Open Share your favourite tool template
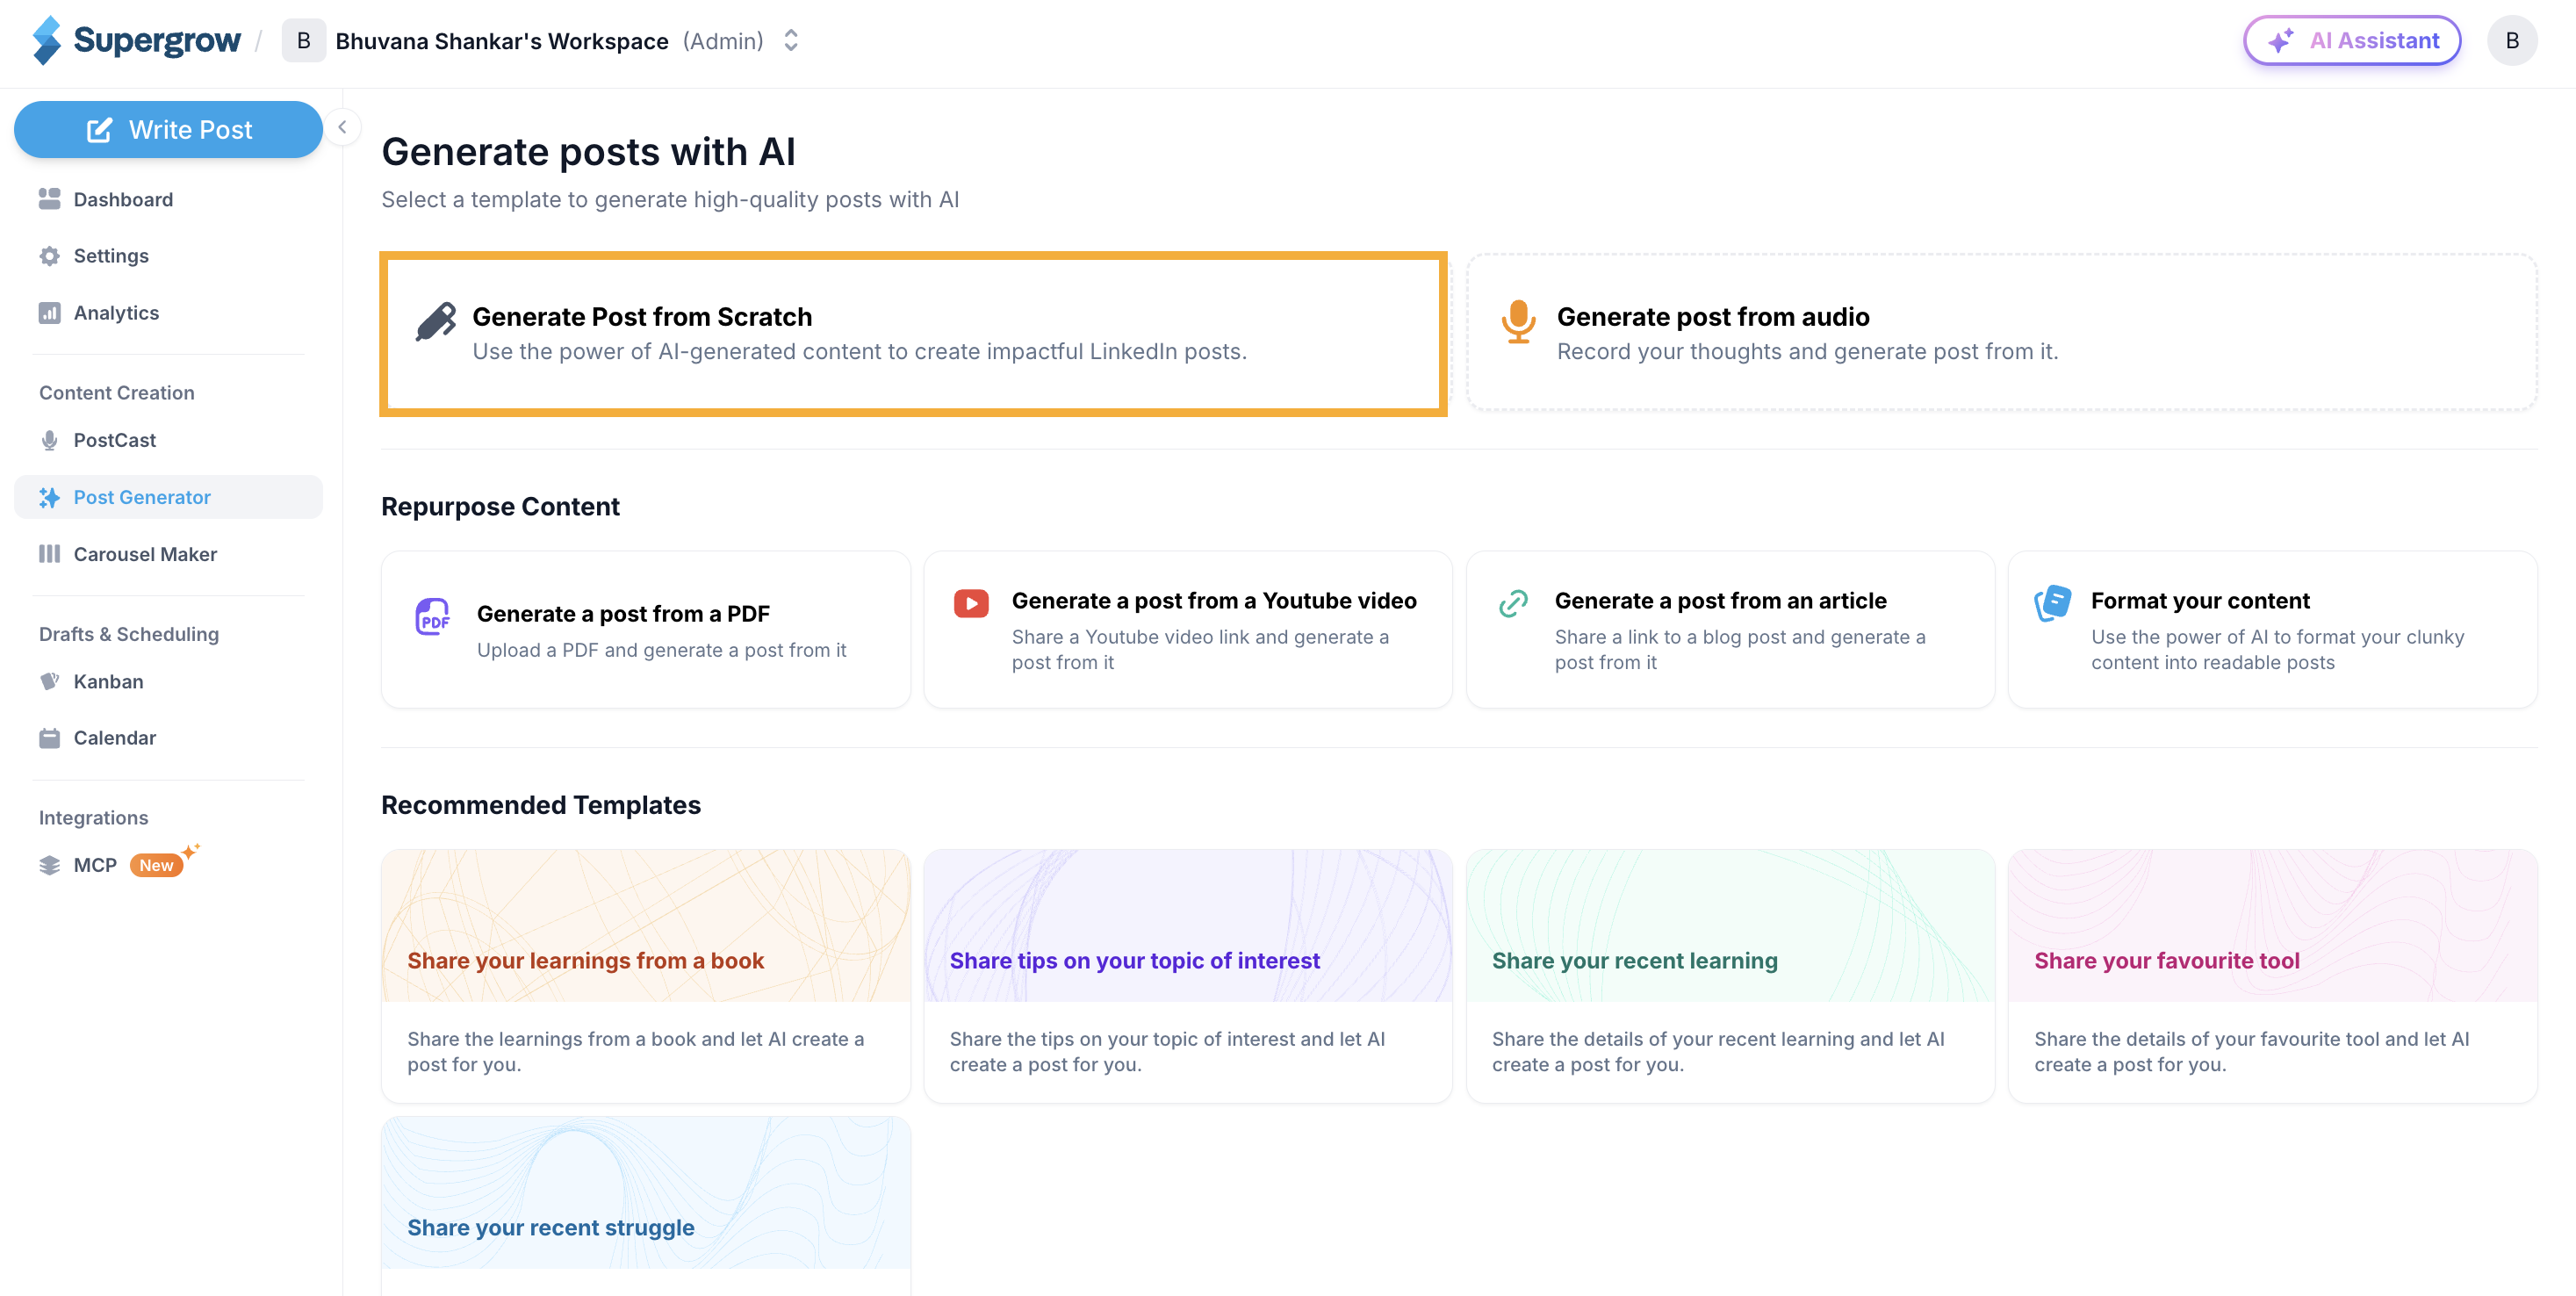 coord(2272,976)
